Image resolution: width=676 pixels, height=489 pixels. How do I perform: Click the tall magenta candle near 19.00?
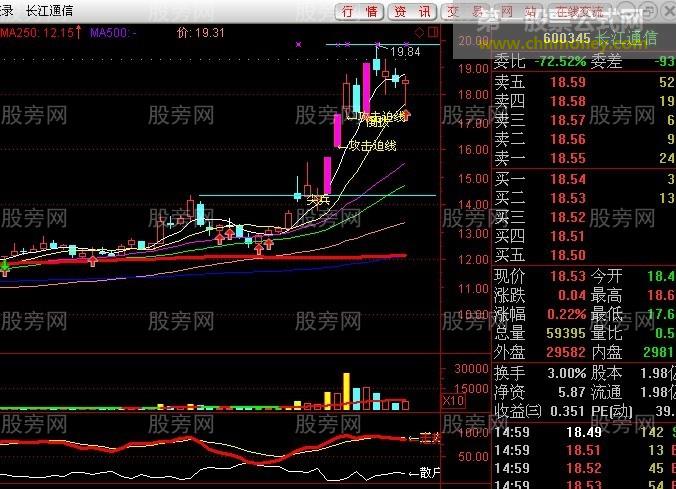(x=366, y=89)
